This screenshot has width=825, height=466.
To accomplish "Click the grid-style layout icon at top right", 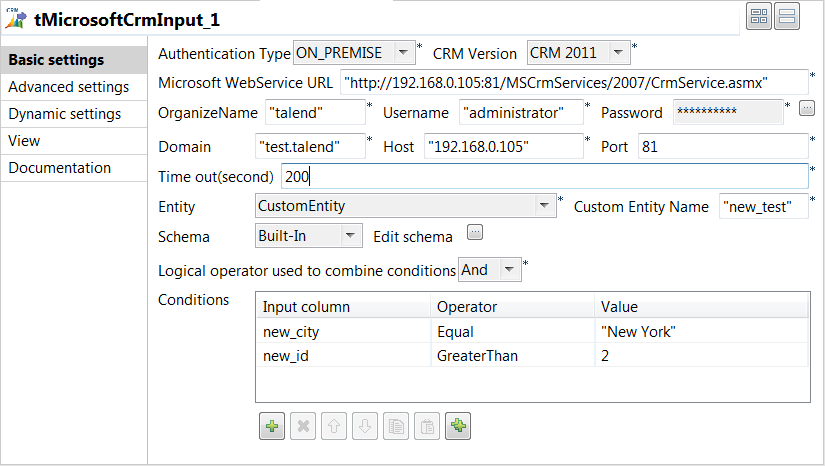I will [759, 16].
